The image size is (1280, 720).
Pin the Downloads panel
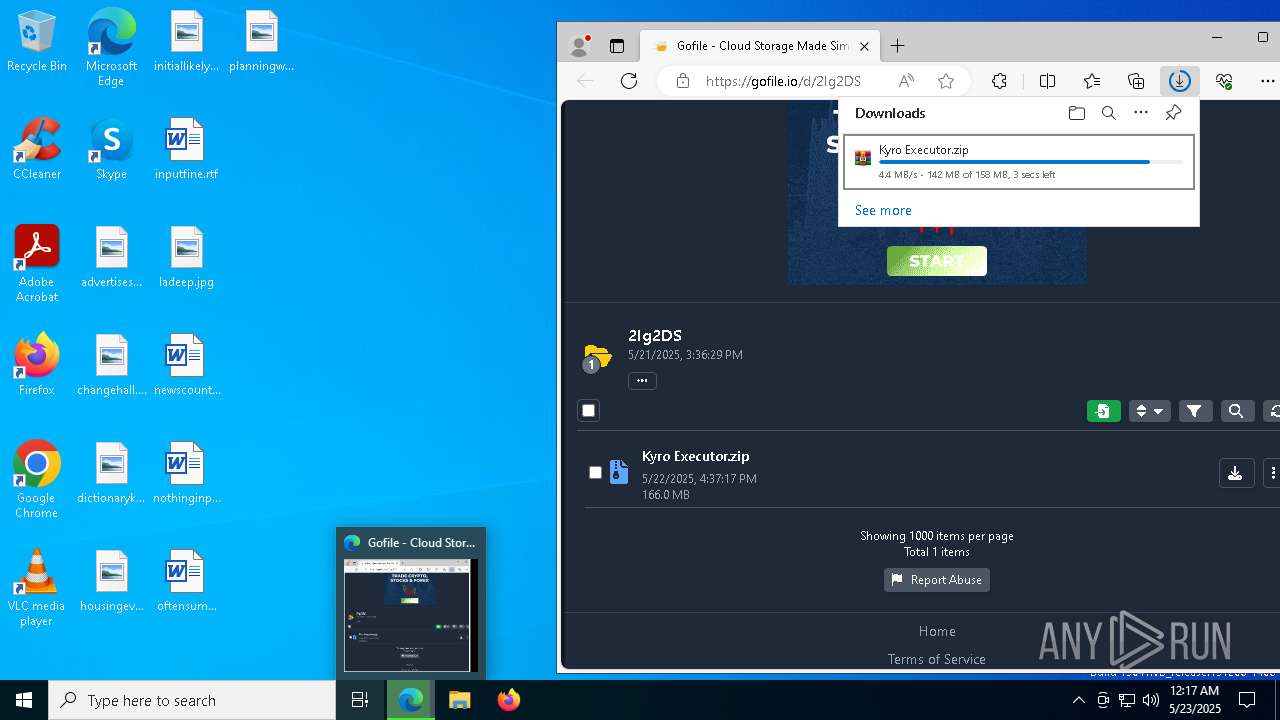(x=1174, y=113)
